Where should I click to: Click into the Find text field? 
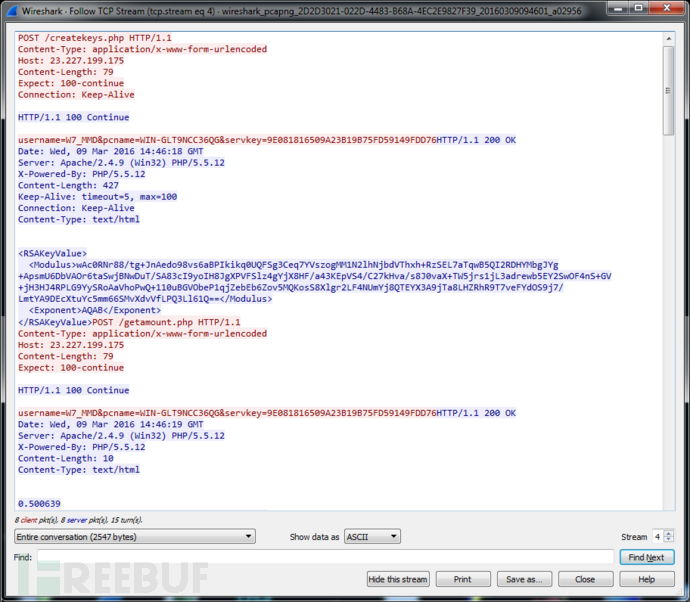pyautogui.click(x=325, y=557)
